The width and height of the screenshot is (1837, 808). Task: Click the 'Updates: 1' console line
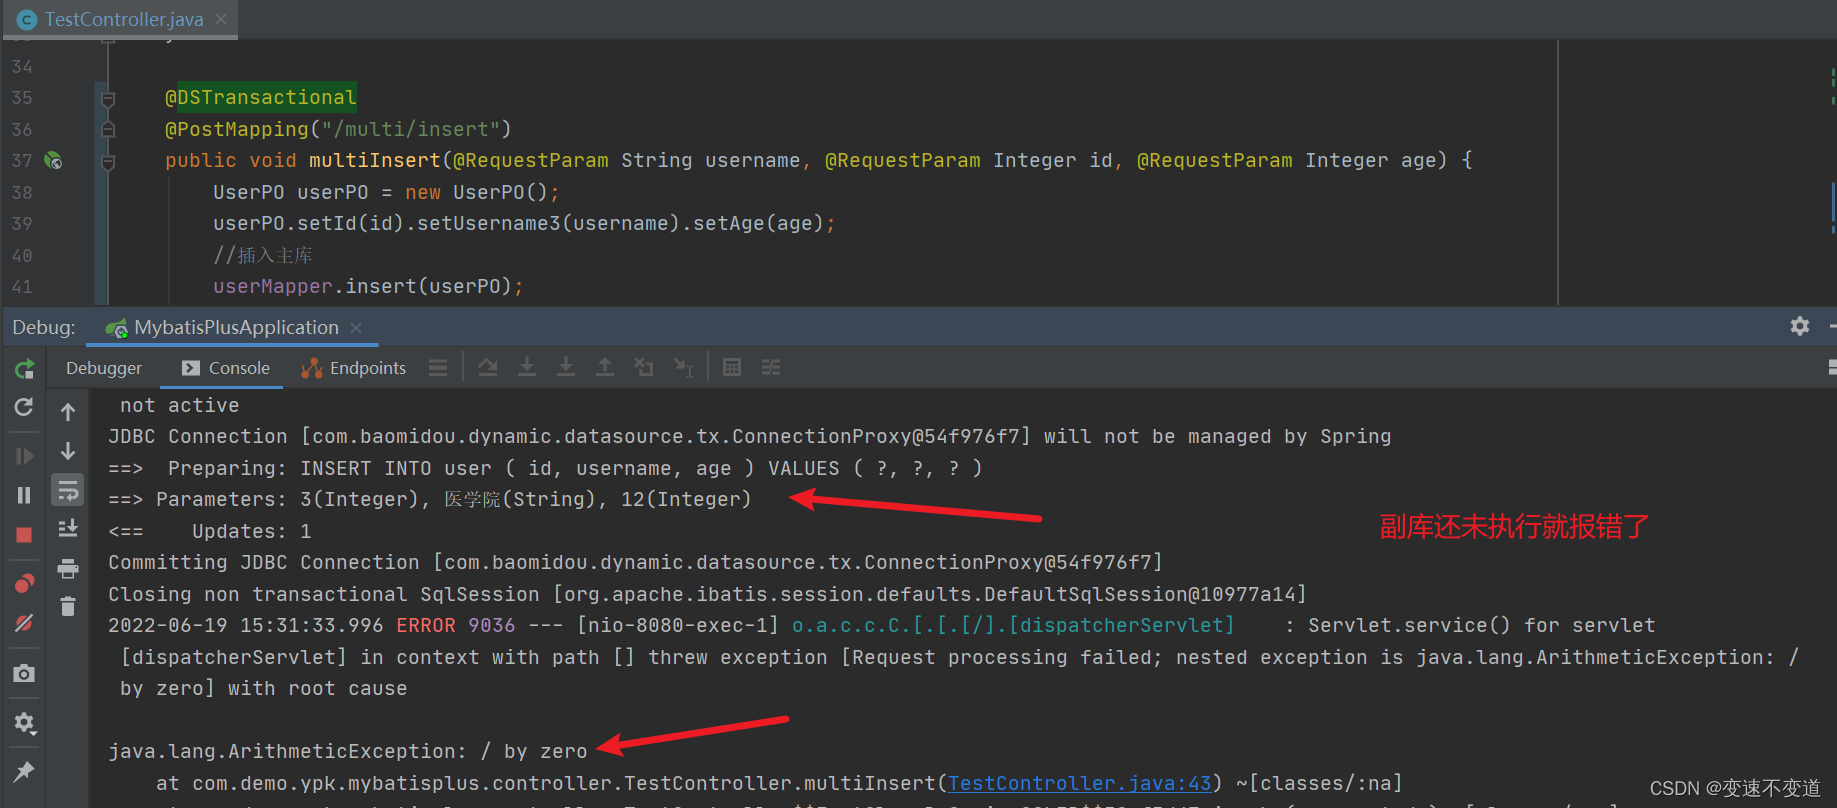(210, 531)
